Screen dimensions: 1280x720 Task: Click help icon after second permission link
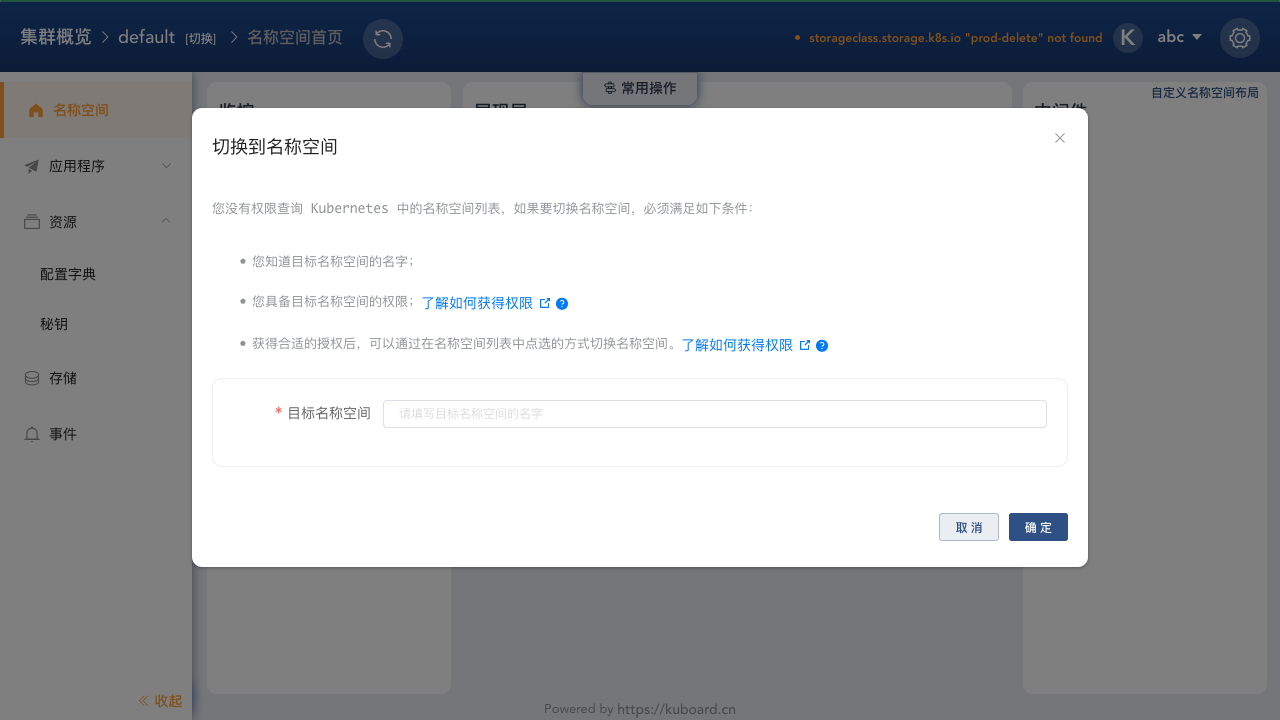pyautogui.click(x=822, y=346)
